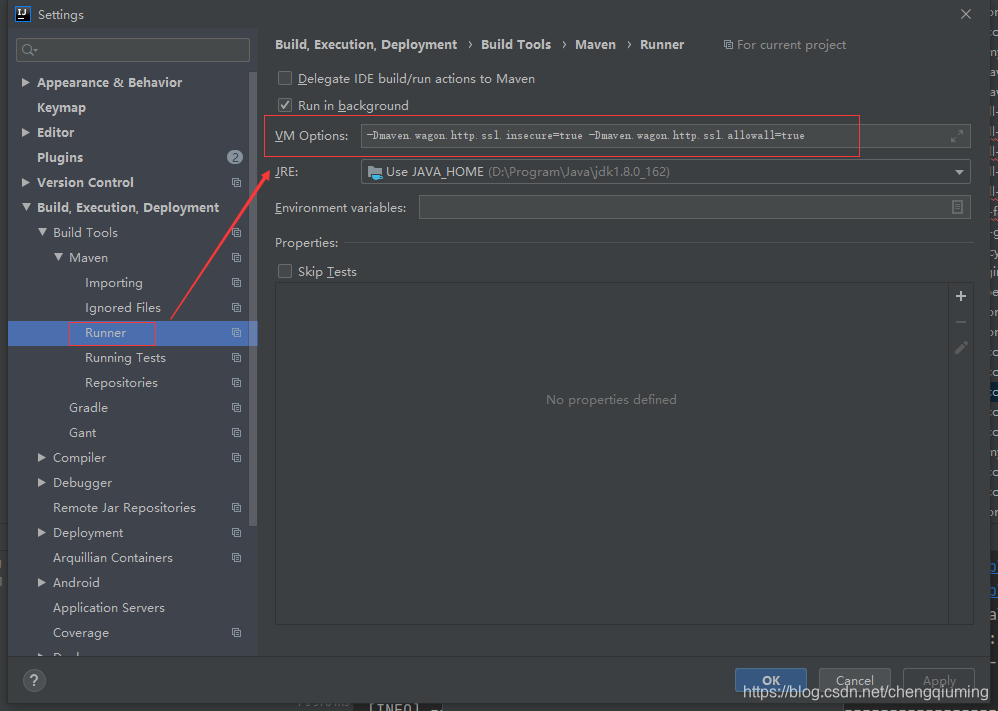Click the IntelliJ logo in title bar
Screen dimensions: 998x711
pyautogui.click(x=23, y=14)
